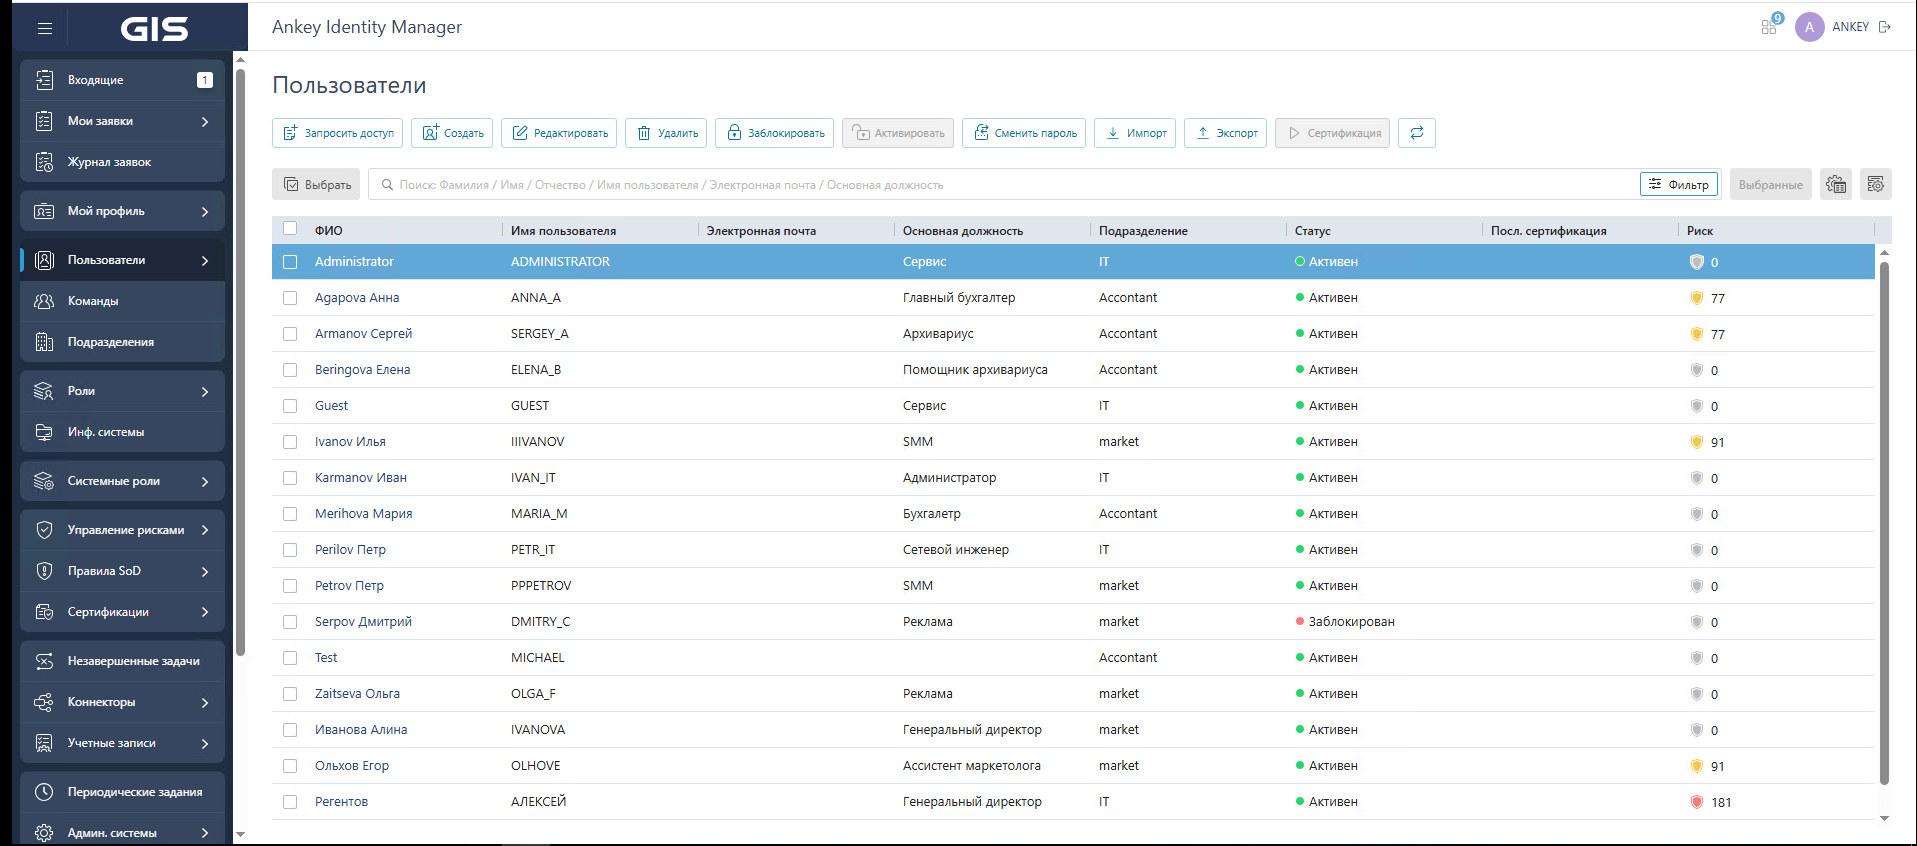The height and width of the screenshot is (846, 1917).
Task: Click the Активировать button
Action: click(x=898, y=133)
